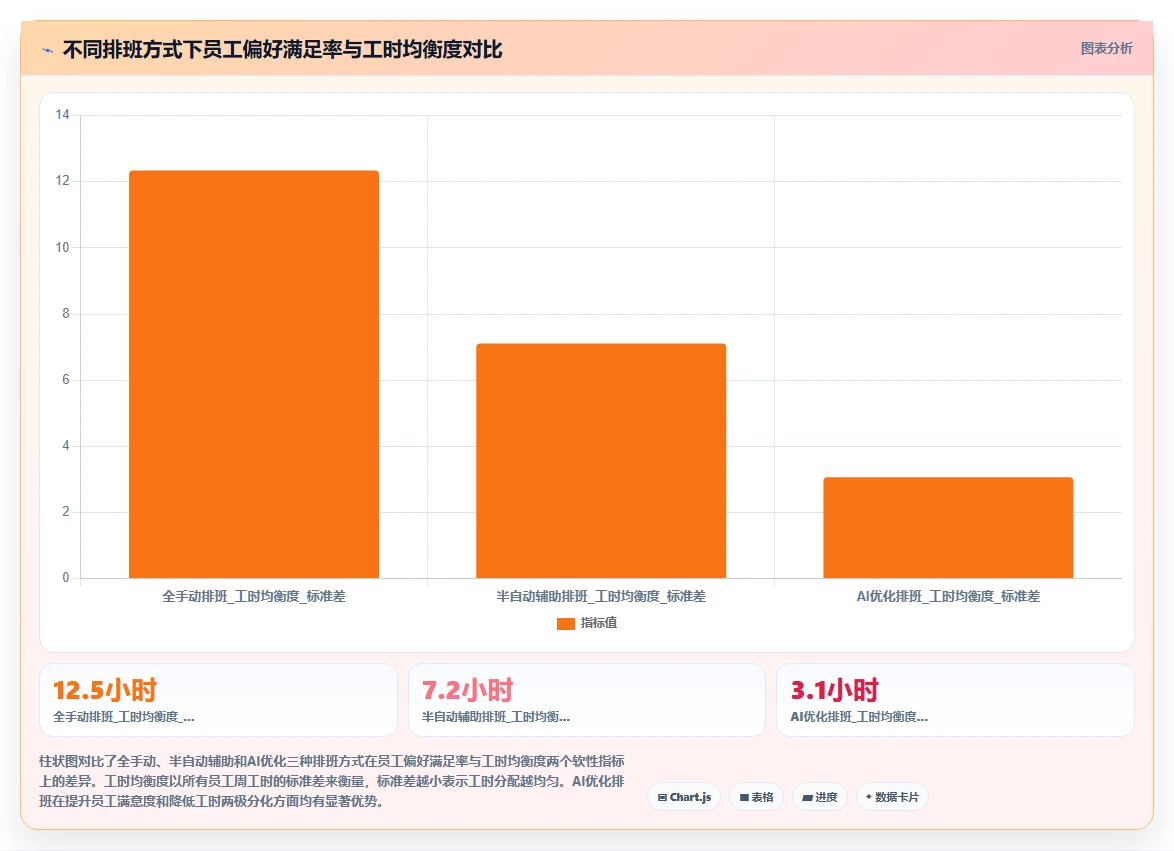Image resolution: width=1174 pixels, height=851 pixels.
Task: Select the 半自动辅助排班 bar in chart
Action: 600,460
